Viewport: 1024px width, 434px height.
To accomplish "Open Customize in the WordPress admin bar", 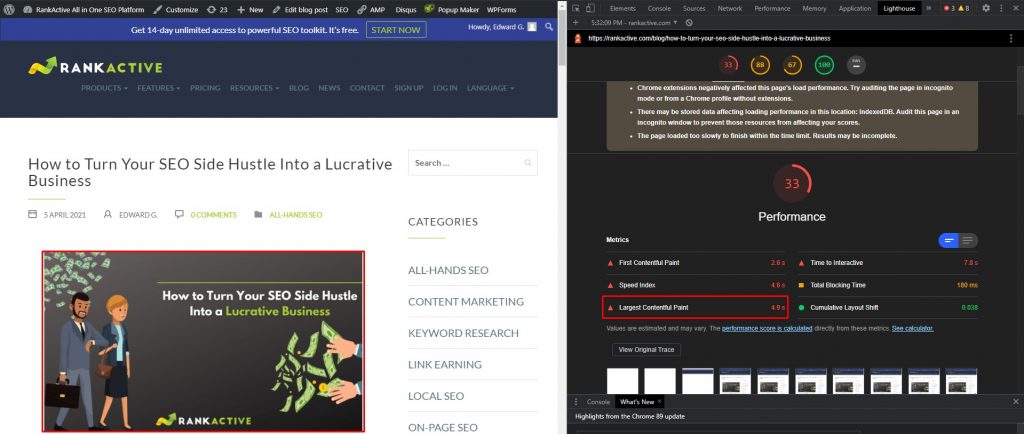I will [176, 10].
